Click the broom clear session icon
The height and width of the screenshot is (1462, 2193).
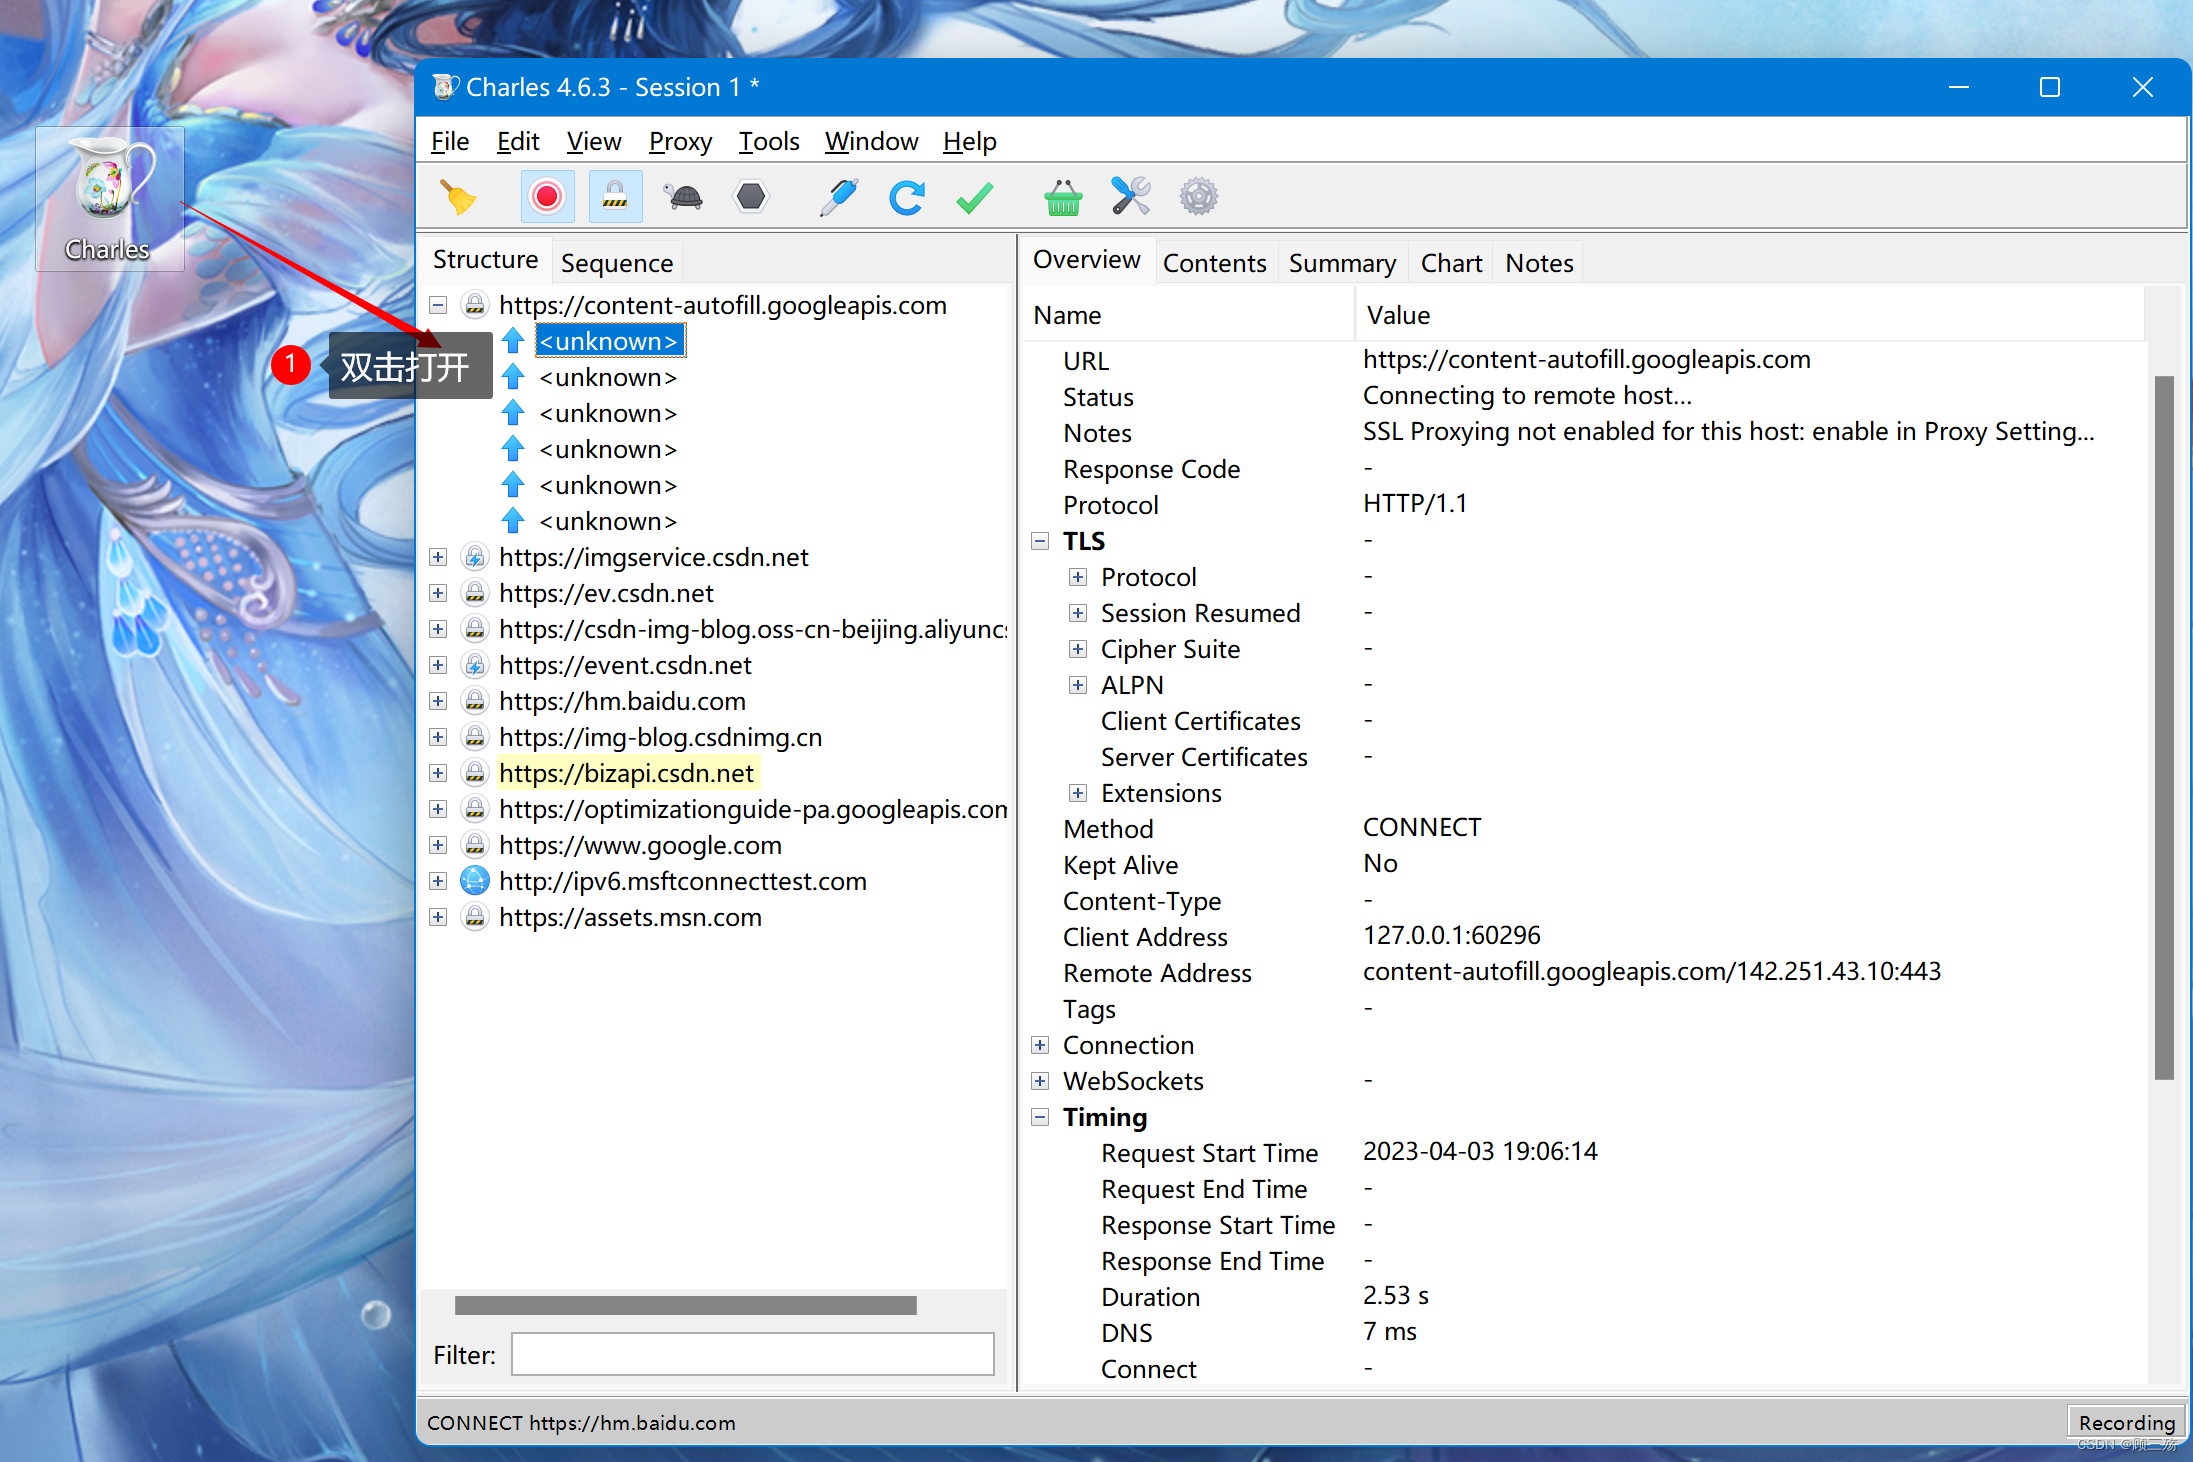click(459, 197)
